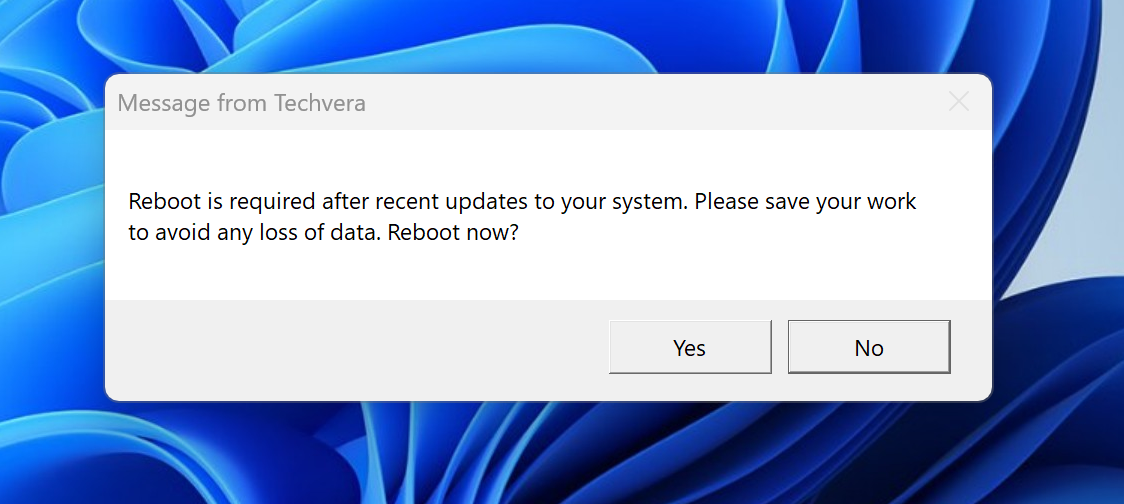The image size is (1124, 504).
Task: Confirm reboot with the Yes button
Action: (x=690, y=348)
